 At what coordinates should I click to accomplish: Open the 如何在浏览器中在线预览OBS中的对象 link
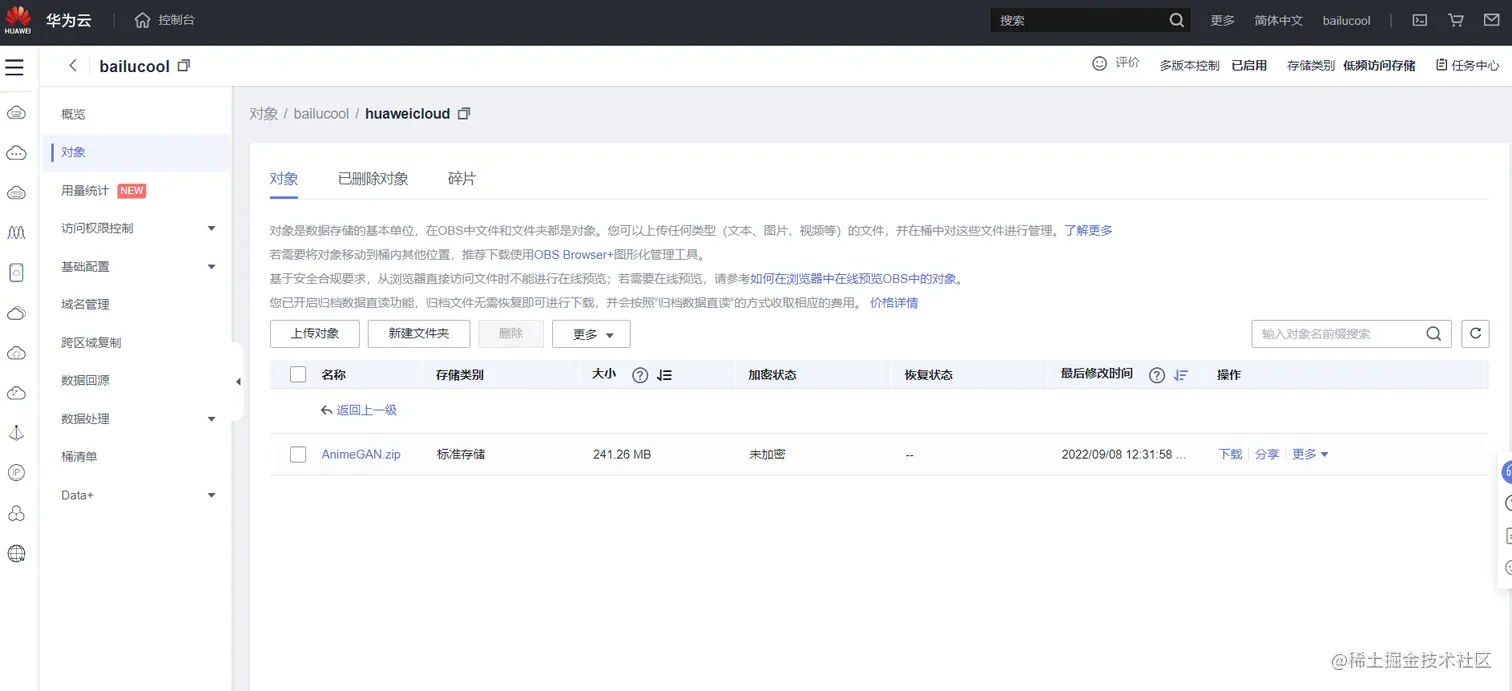[853, 279]
